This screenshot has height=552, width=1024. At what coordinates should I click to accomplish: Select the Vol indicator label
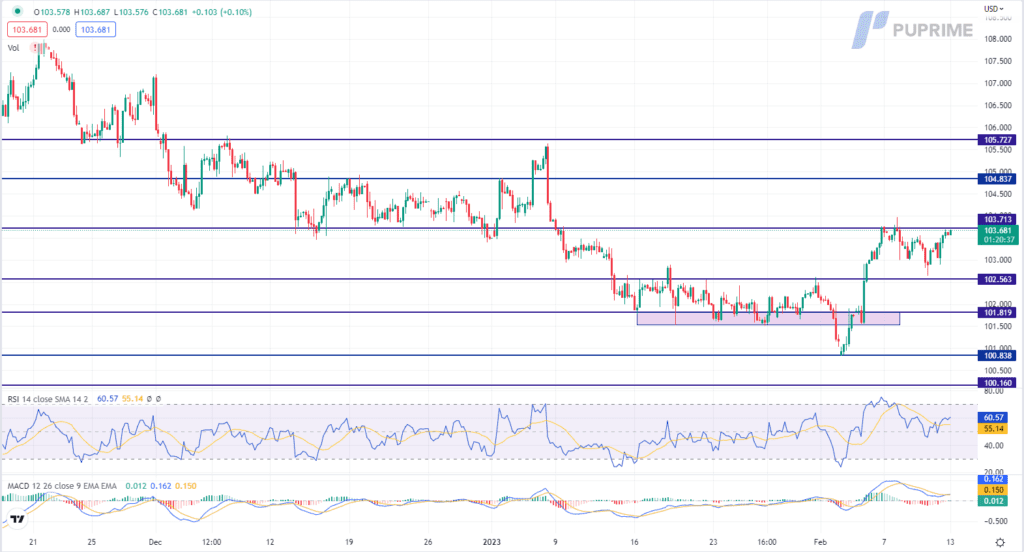tap(14, 48)
